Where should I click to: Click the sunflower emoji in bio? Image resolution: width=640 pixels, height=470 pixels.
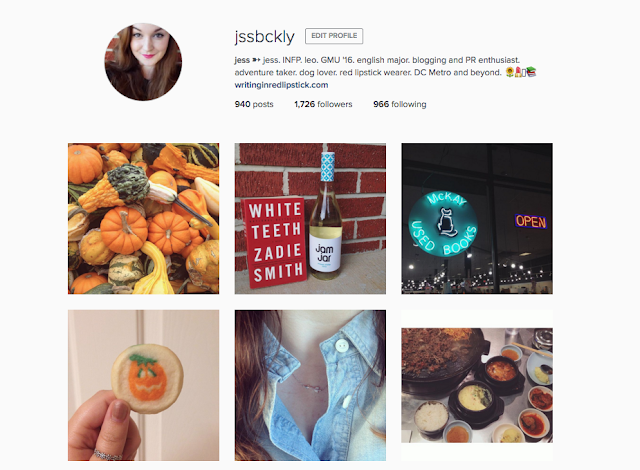pyautogui.click(x=510, y=72)
